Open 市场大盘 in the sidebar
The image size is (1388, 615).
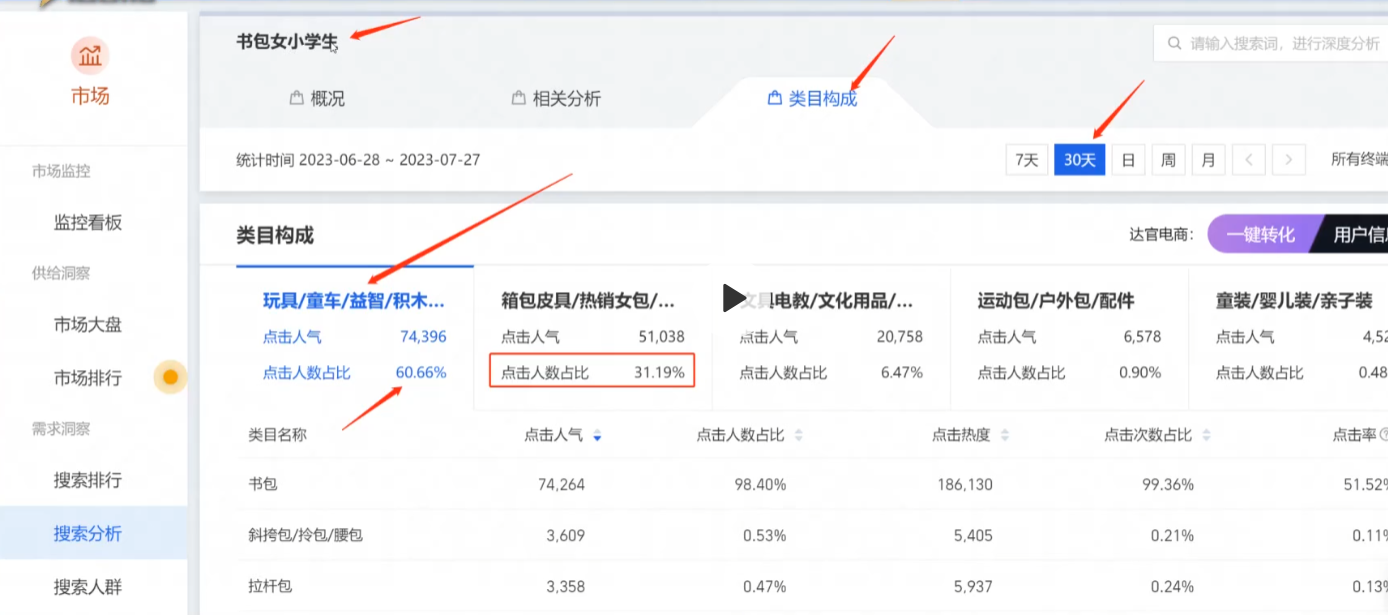(x=88, y=325)
